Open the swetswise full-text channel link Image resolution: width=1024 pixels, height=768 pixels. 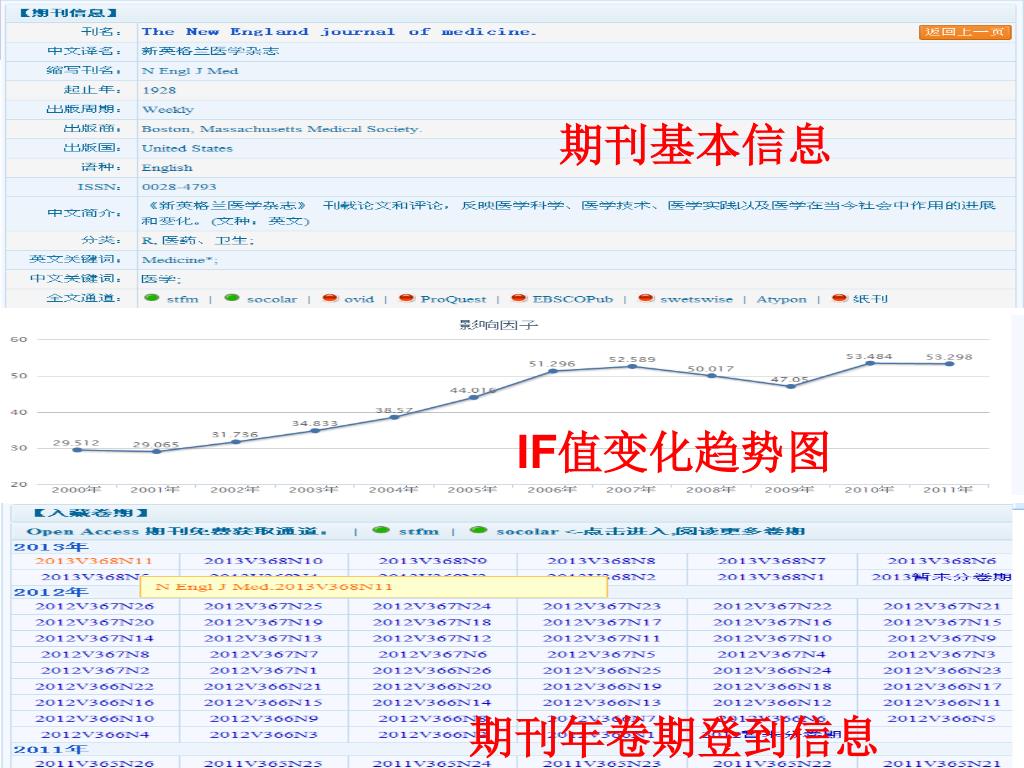[x=696, y=299]
